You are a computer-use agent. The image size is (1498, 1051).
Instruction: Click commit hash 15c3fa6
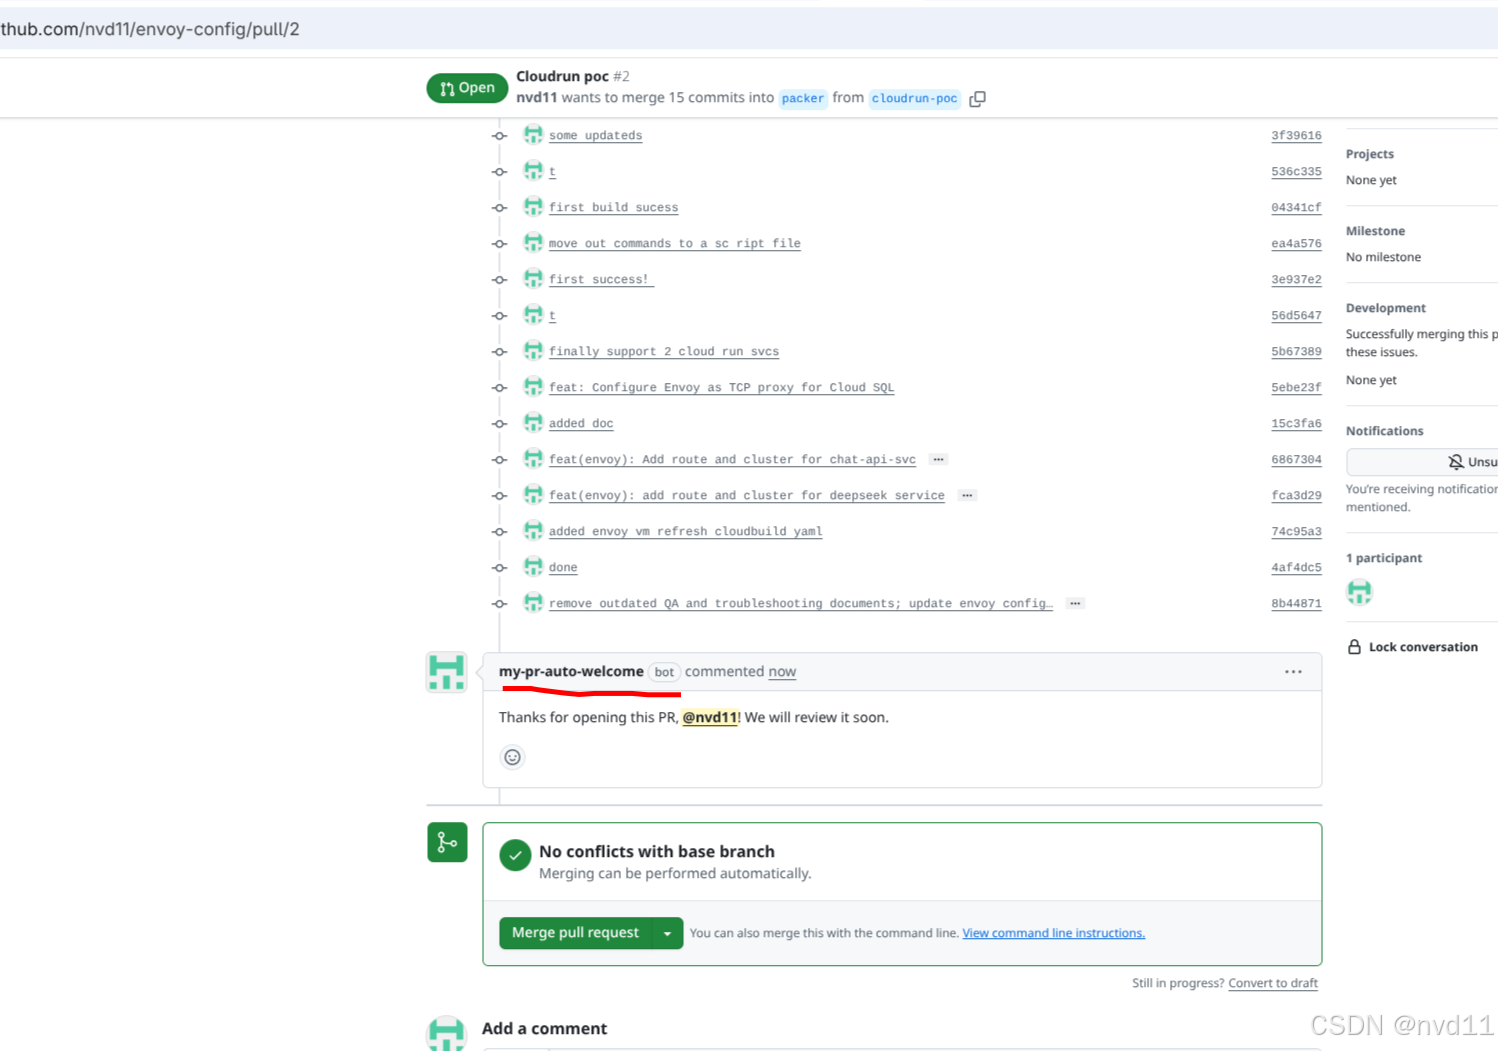pyautogui.click(x=1296, y=424)
